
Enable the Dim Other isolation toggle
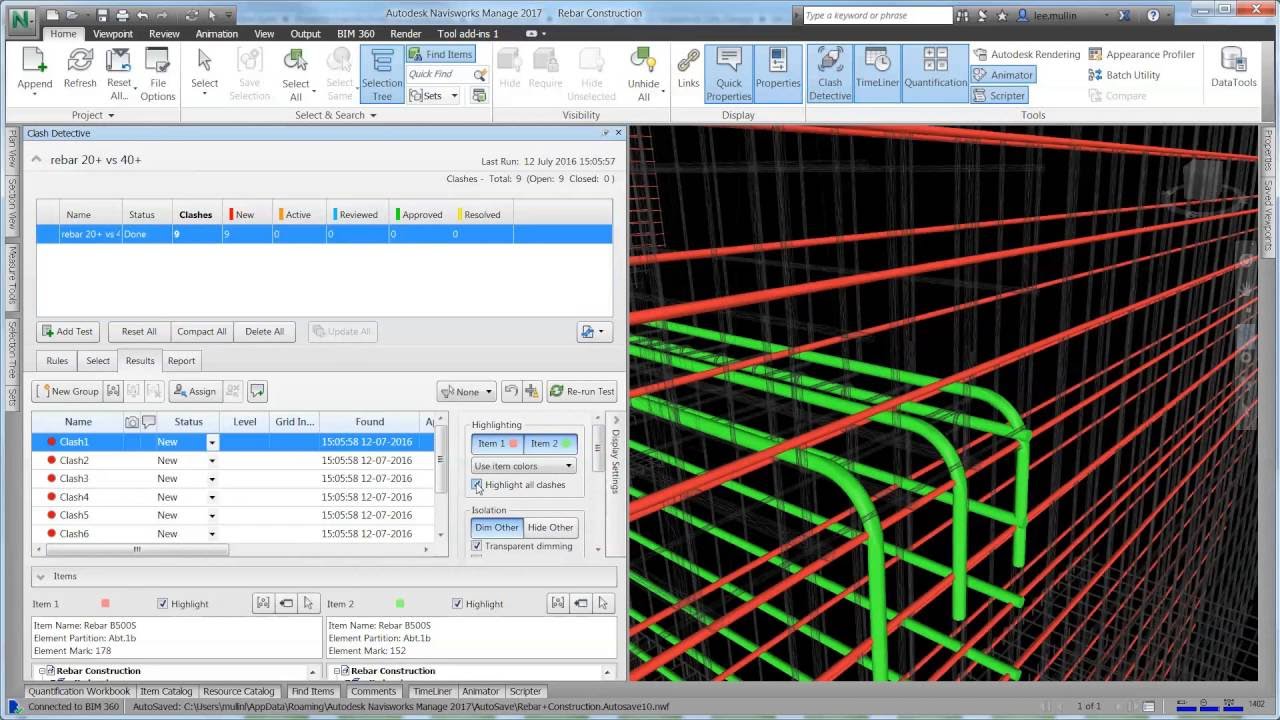pos(497,527)
